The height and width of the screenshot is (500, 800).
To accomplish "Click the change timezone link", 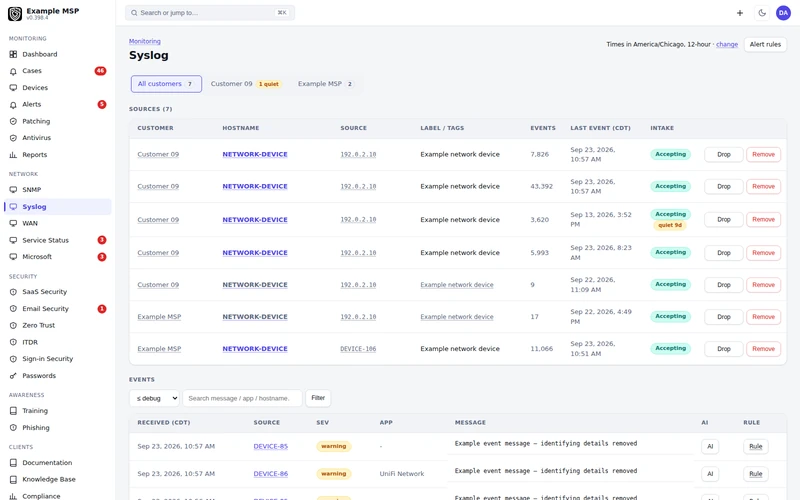I will (x=727, y=44).
